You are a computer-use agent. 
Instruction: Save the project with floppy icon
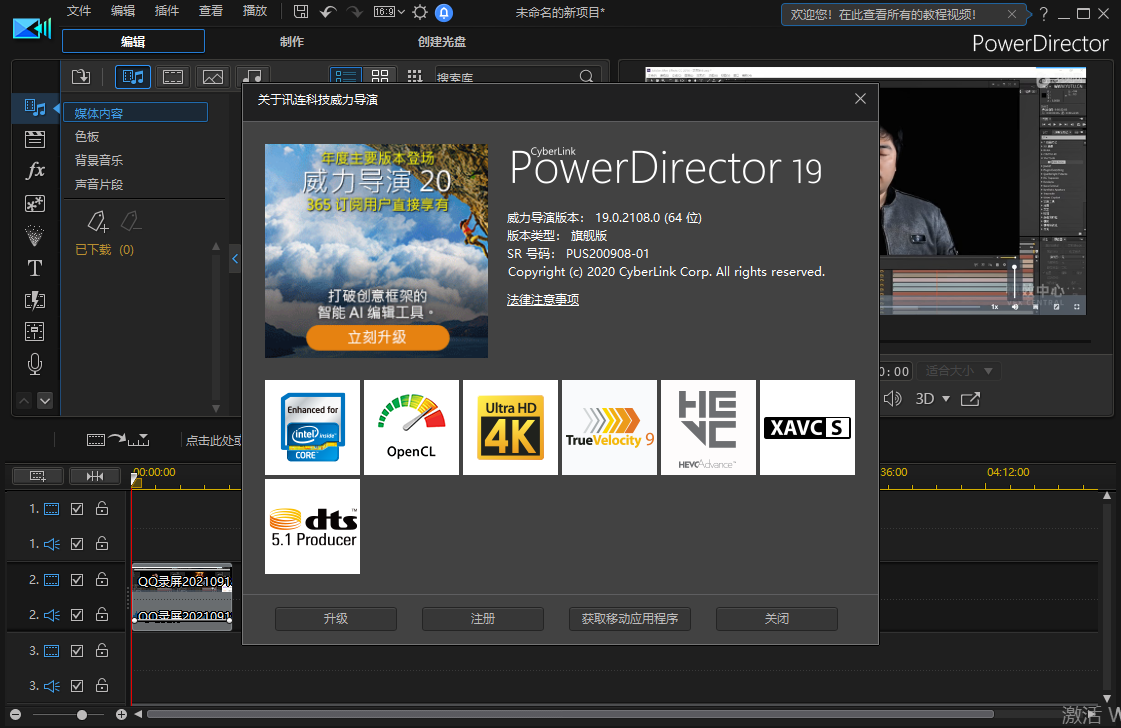(x=301, y=12)
